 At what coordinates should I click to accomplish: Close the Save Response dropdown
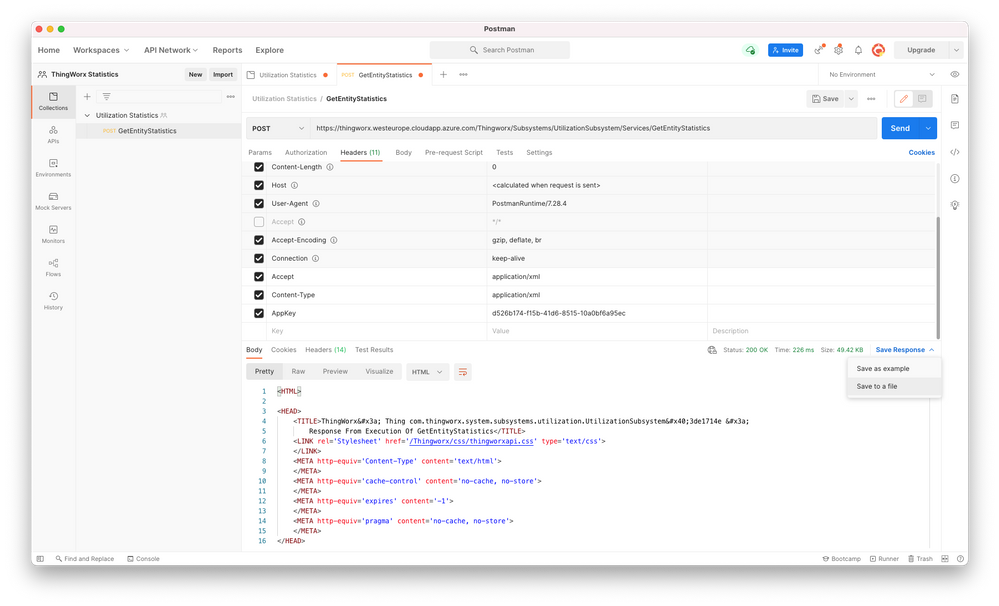pyautogui.click(x=905, y=350)
